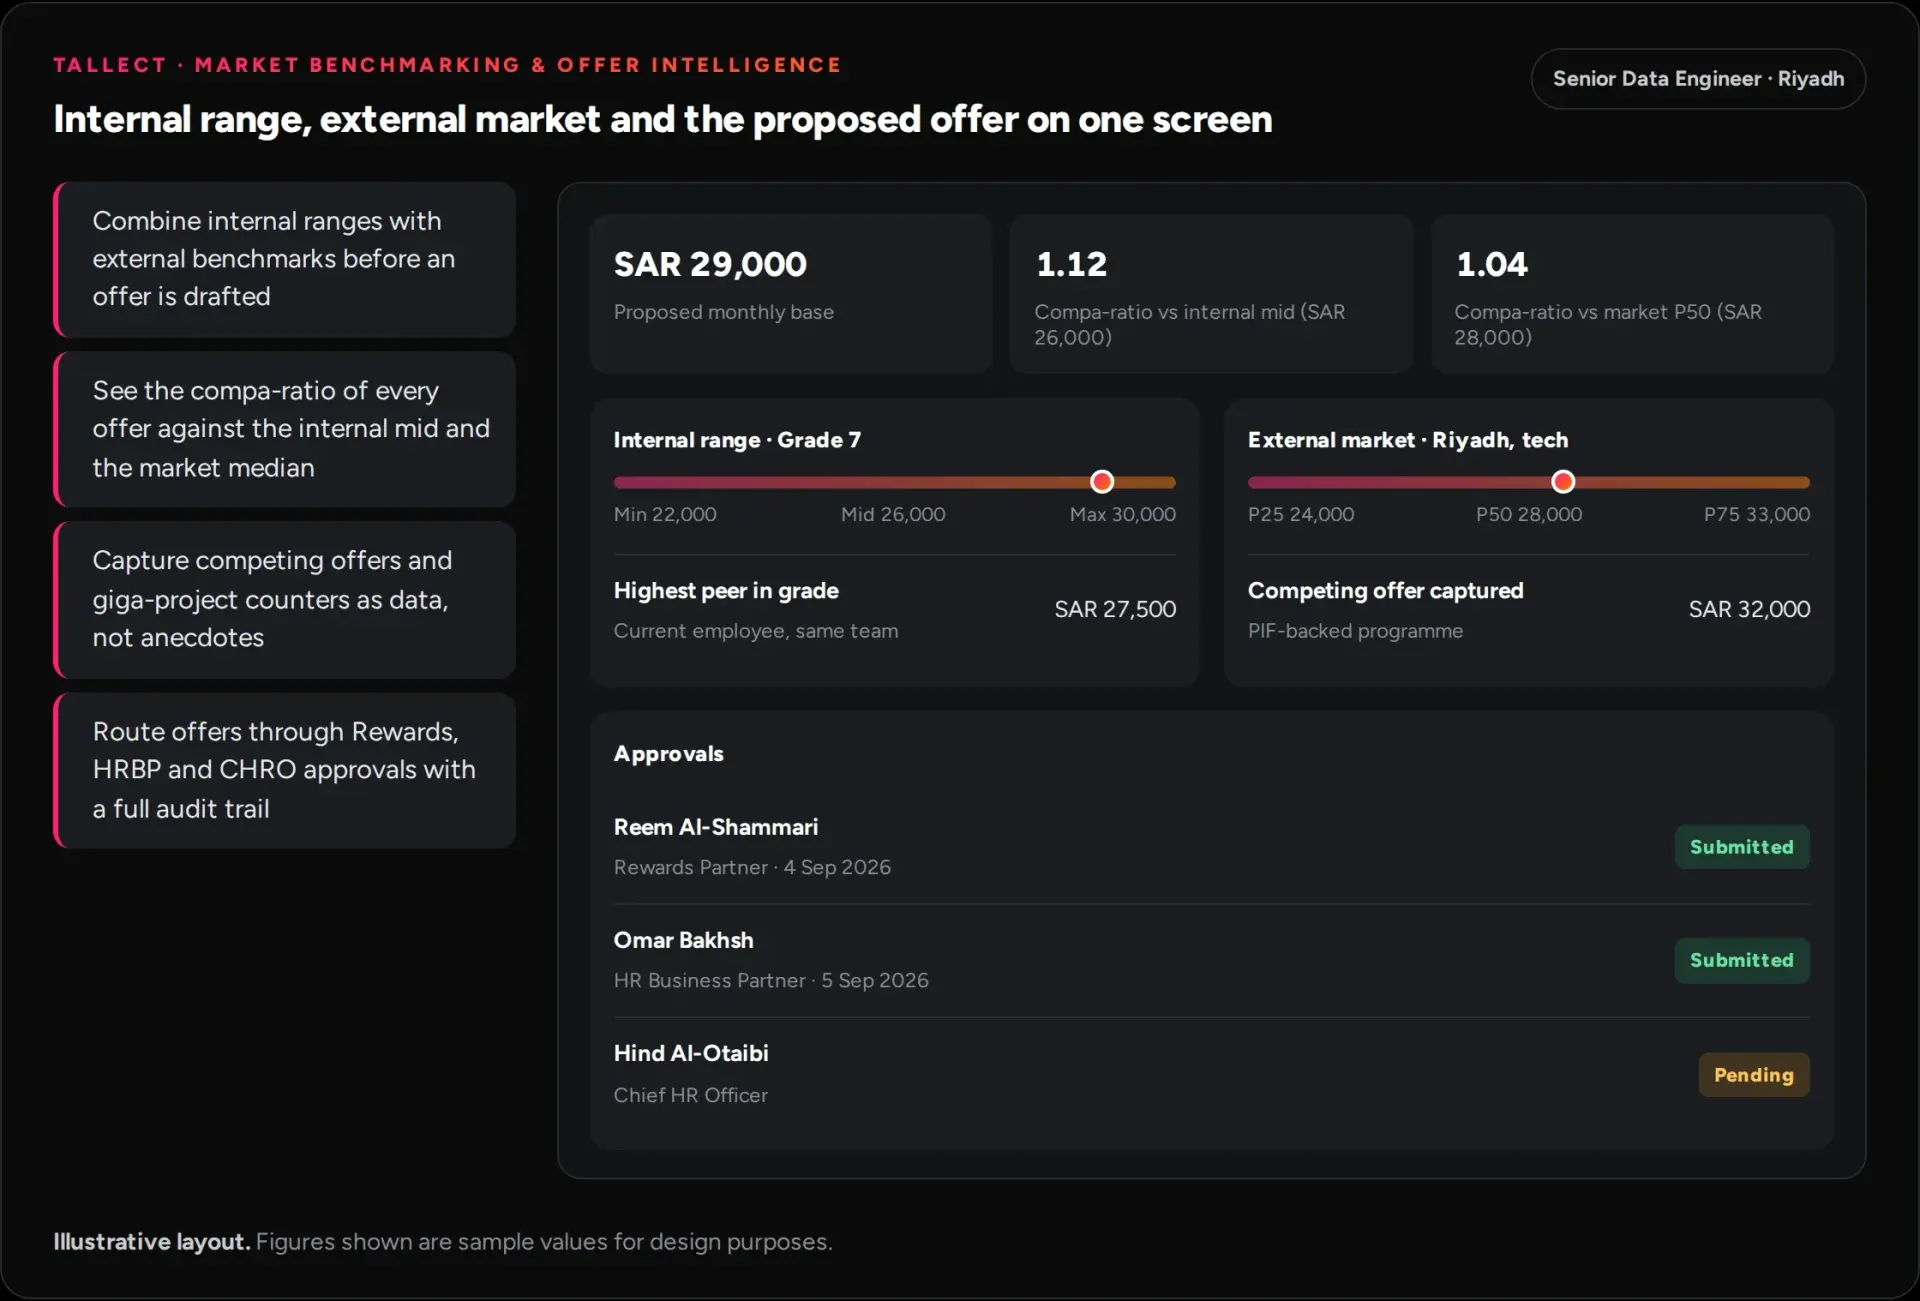Select the 1.04 compa-ratio vs market card
The image size is (1920, 1301).
click(x=1632, y=293)
